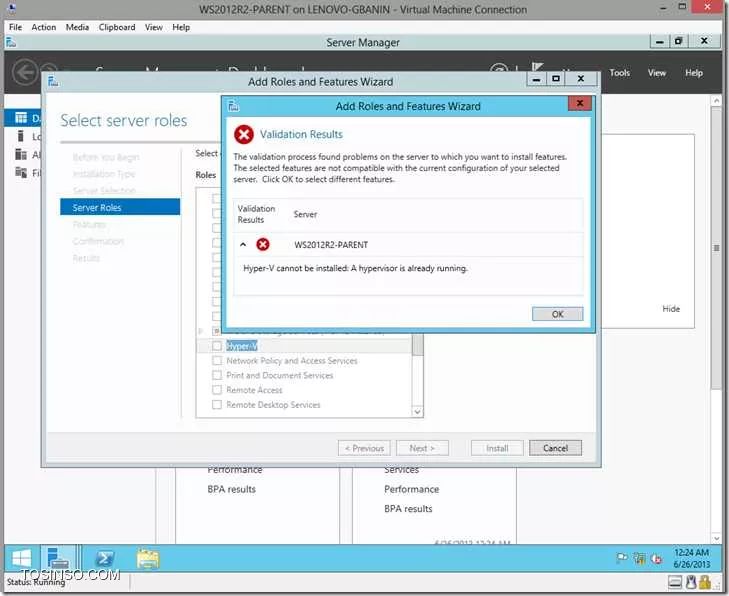This screenshot has height=596, width=729.
Task: Click the Server Manager scrollbar thumb
Action: tap(716, 248)
